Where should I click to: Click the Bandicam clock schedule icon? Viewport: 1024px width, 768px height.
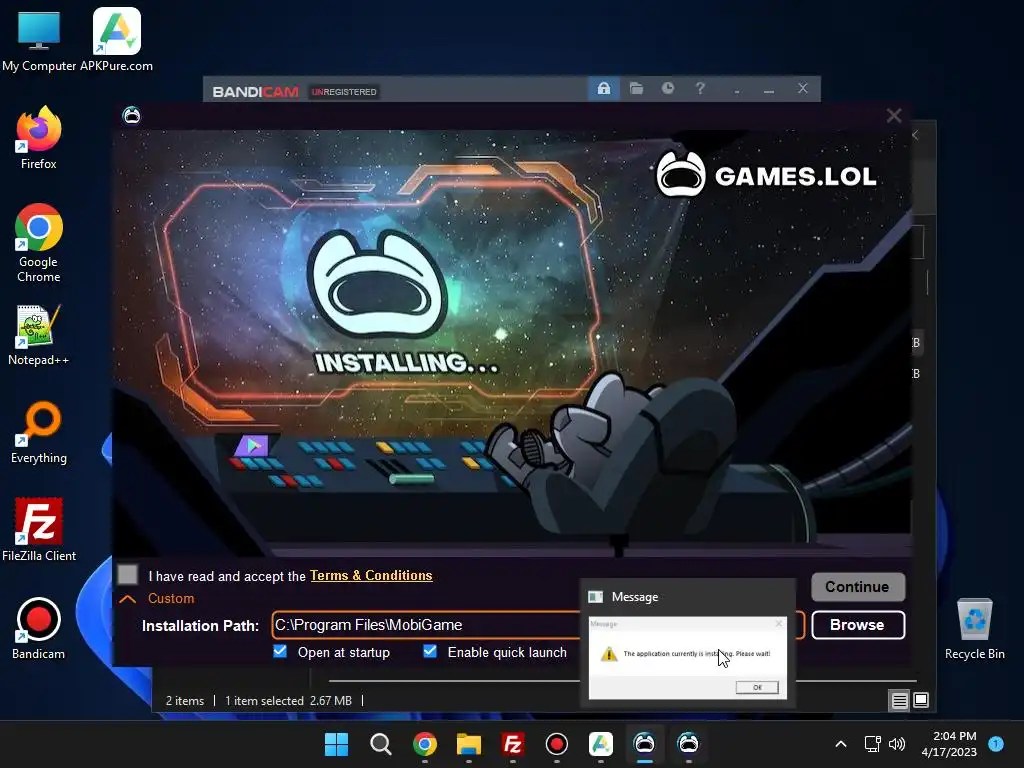667,88
